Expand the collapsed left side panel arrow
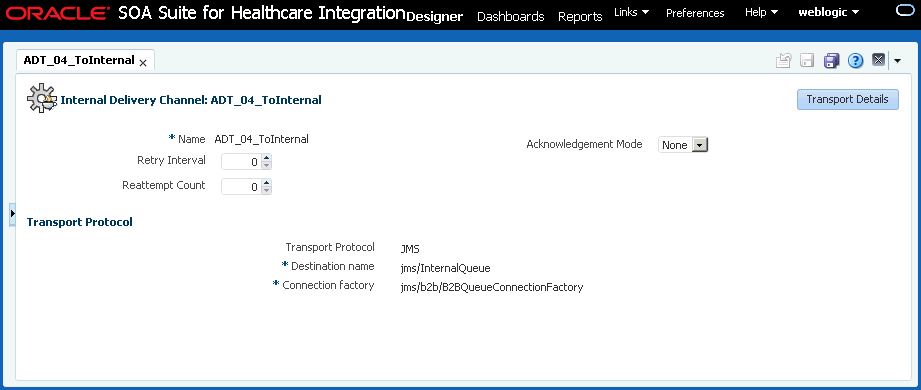The height and width of the screenshot is (390, 921). pyautogui.click(x=12, y=214)
